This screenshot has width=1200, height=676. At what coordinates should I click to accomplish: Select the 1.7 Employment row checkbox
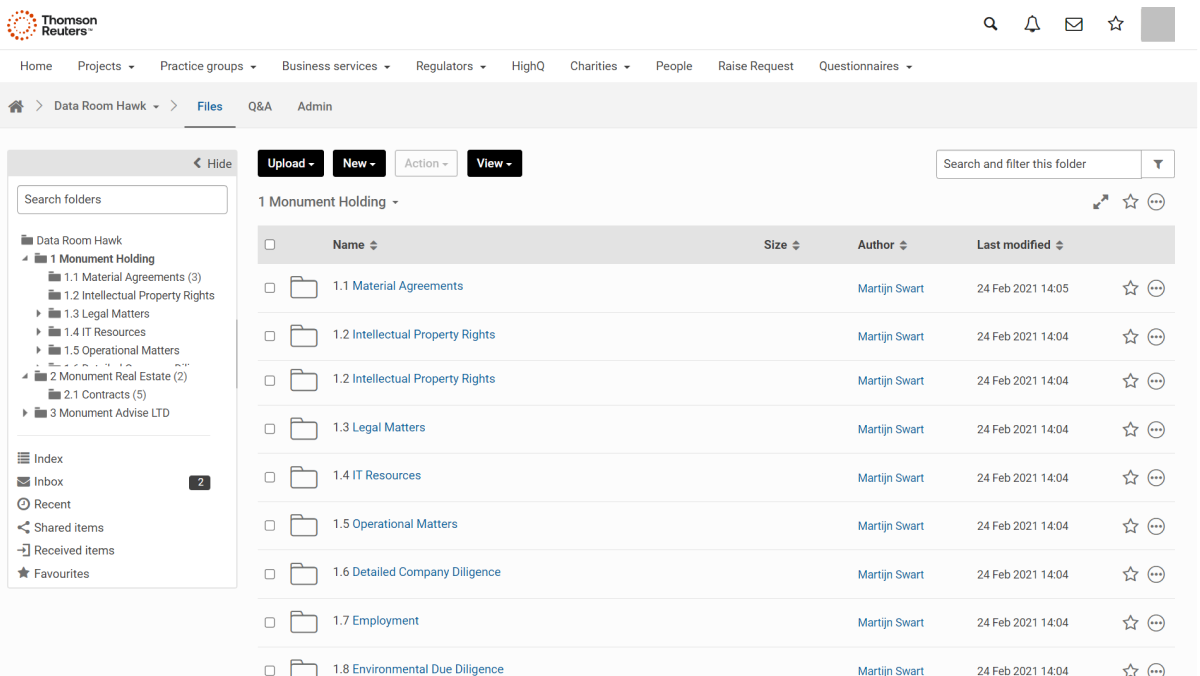pyautogui.click(x=270, y=622)
